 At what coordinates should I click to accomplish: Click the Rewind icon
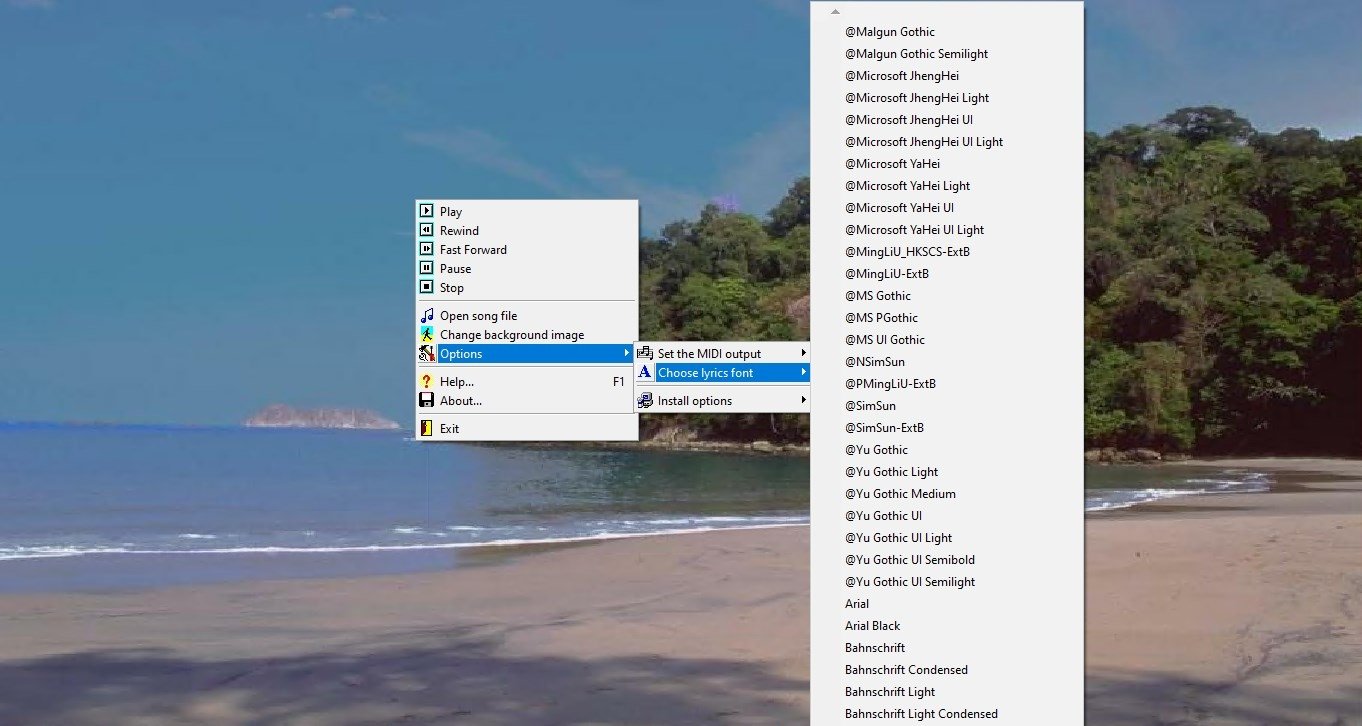pyautogui.click(x=427, y=230)
